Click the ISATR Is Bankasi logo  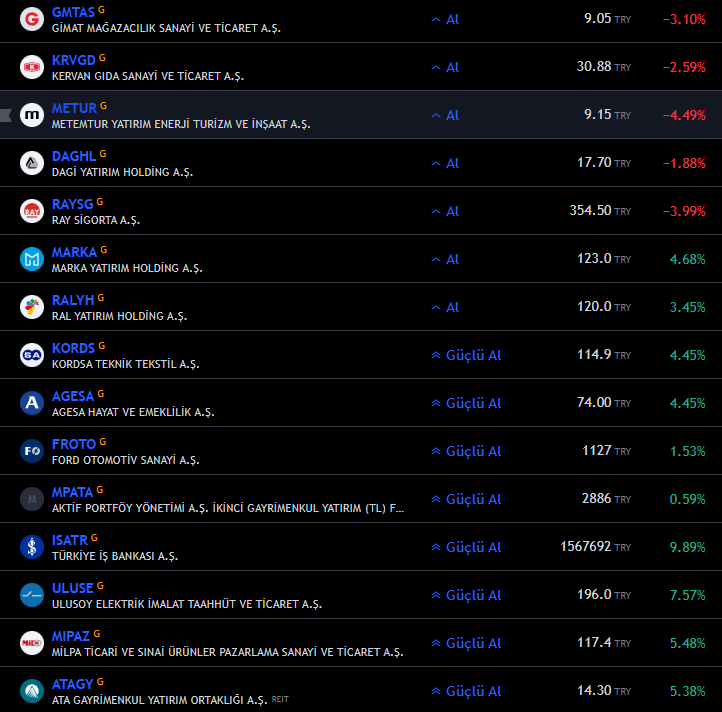point(32,547)
